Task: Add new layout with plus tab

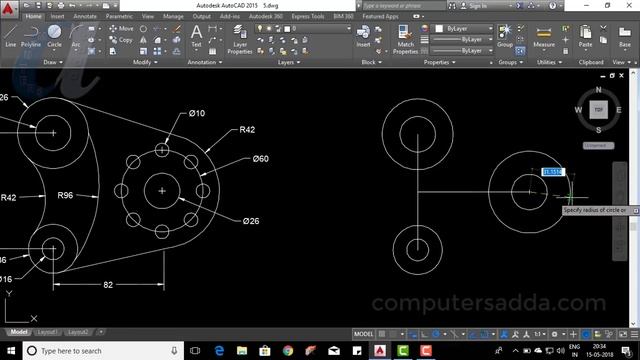Action: (101, 332)
